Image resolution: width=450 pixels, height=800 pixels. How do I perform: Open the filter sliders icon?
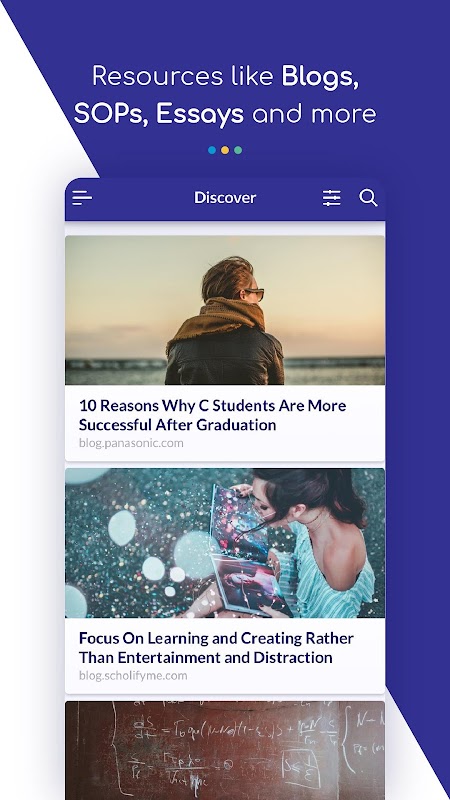pos(332,198)
